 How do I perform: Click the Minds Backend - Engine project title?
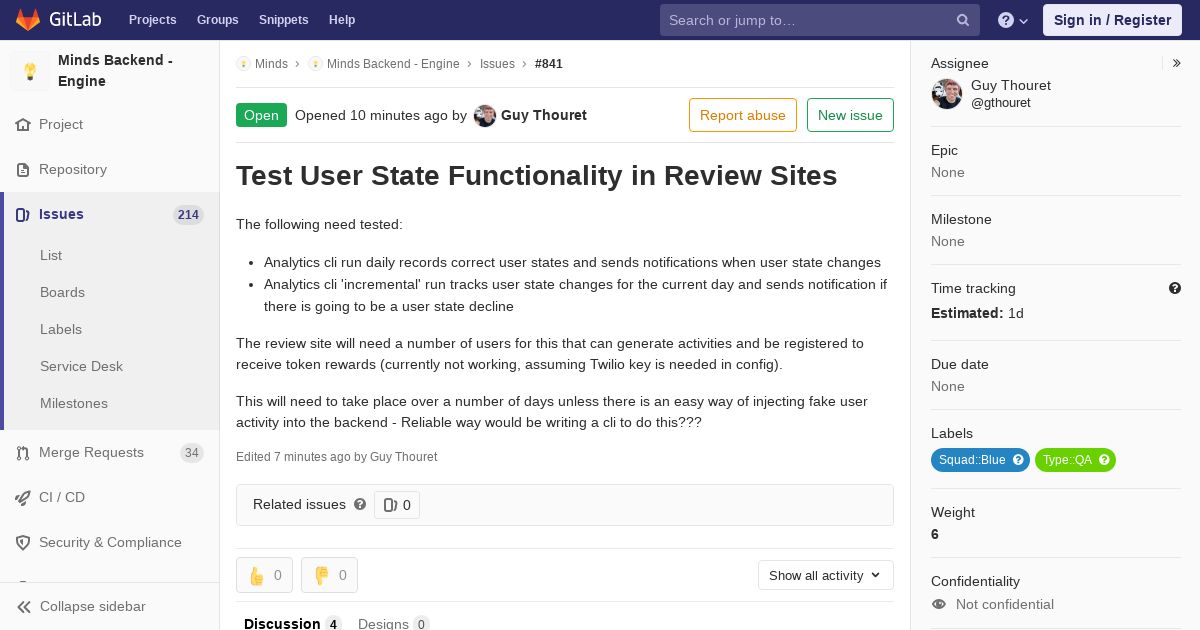point(115,71)
